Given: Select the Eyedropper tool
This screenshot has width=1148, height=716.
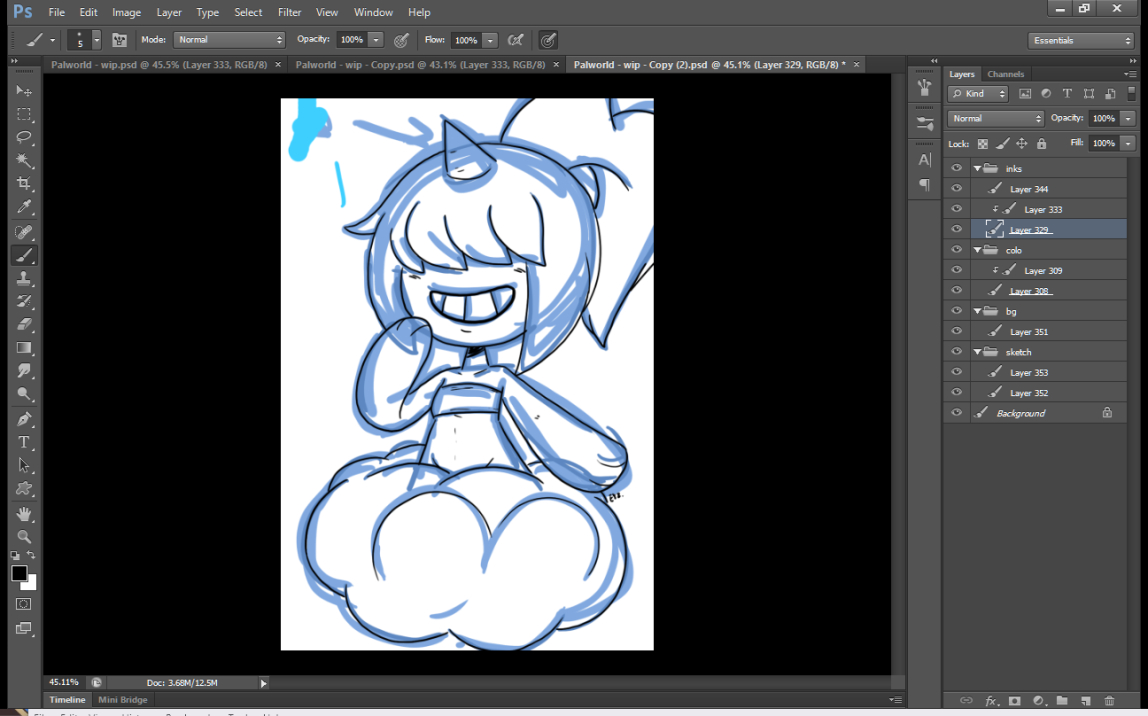Looking at the screenshot, I should [24, 208].
